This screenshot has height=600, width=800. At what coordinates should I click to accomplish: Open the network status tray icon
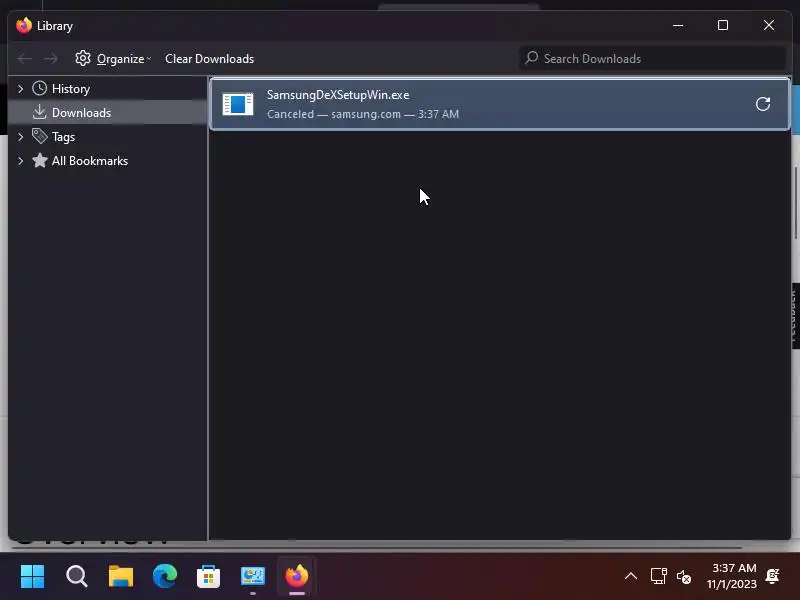pos(658,577)
